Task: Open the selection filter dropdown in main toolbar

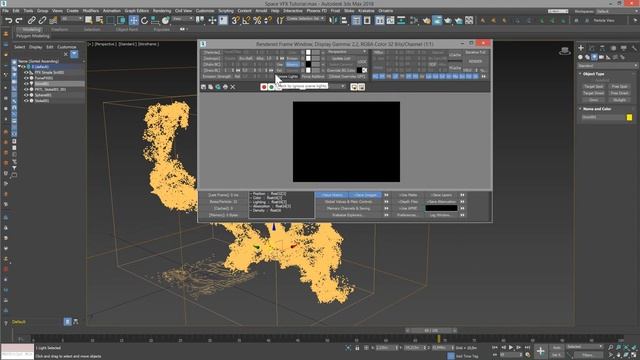Action: click(x=71, y=19)
